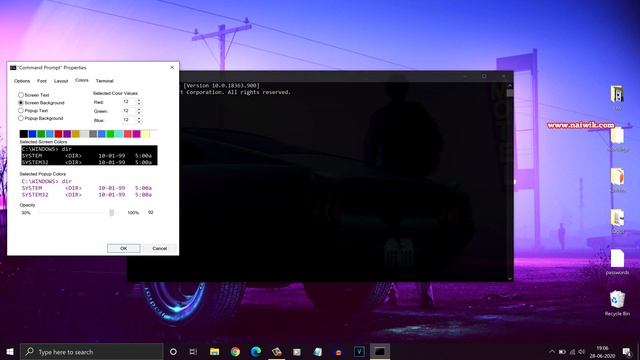Click the Opacity slider thumb
Viewport: 640px width, 360px height.
(x=111, y=212)
